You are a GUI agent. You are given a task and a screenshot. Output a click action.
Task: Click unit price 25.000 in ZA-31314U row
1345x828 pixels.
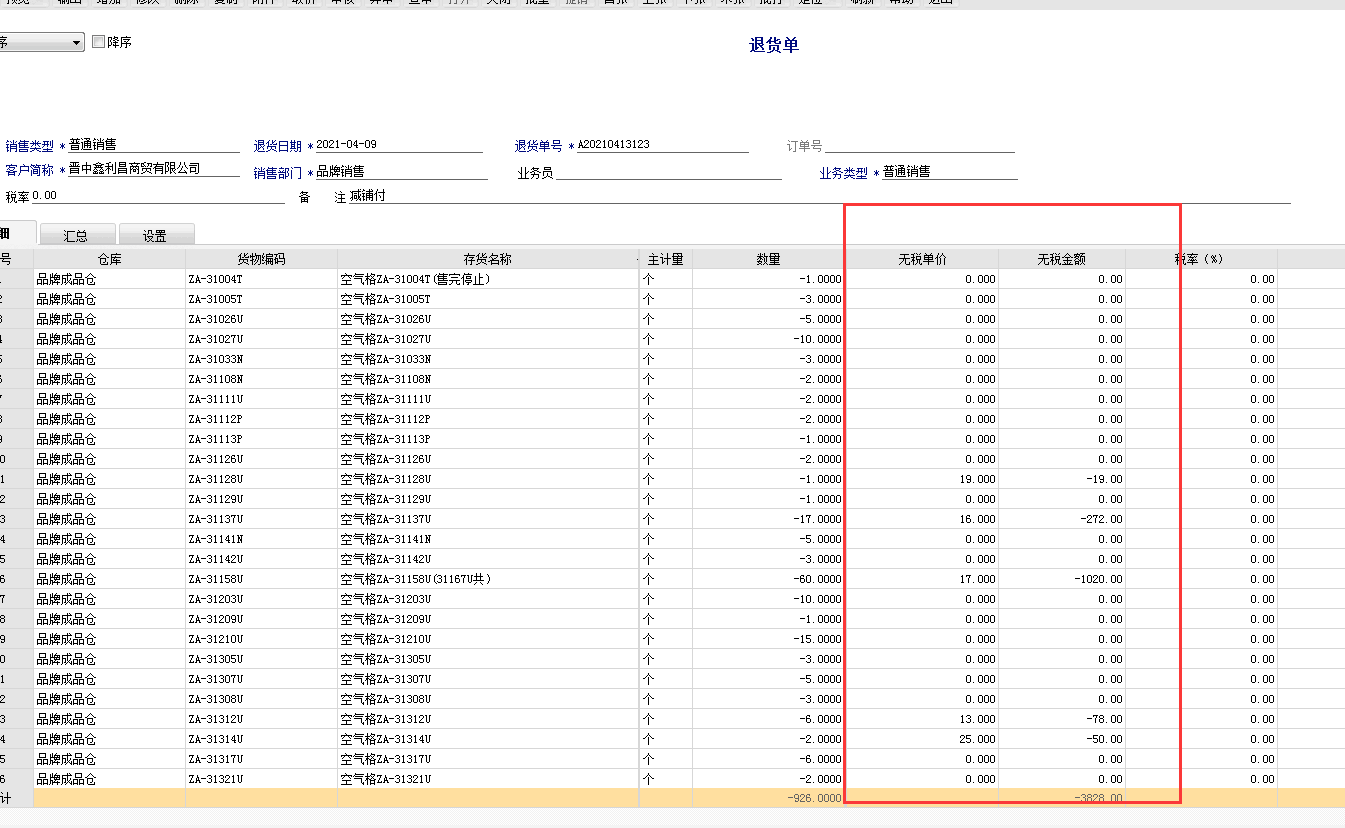[922, 739]
